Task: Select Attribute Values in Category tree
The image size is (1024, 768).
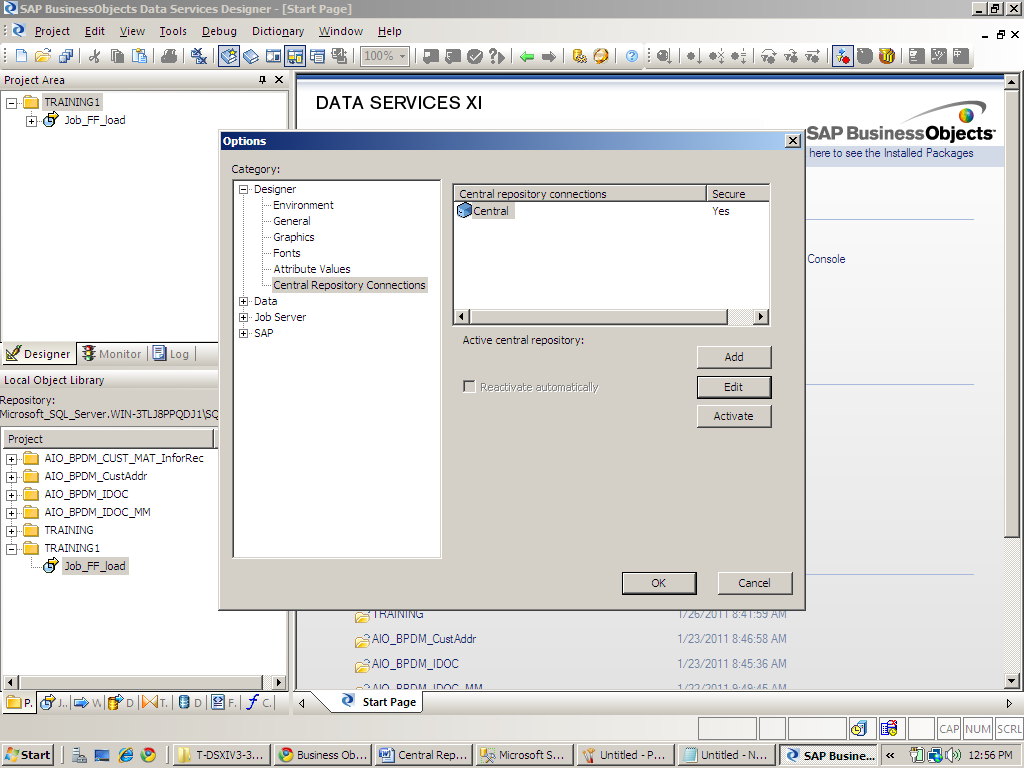Action: pos(312,269)
